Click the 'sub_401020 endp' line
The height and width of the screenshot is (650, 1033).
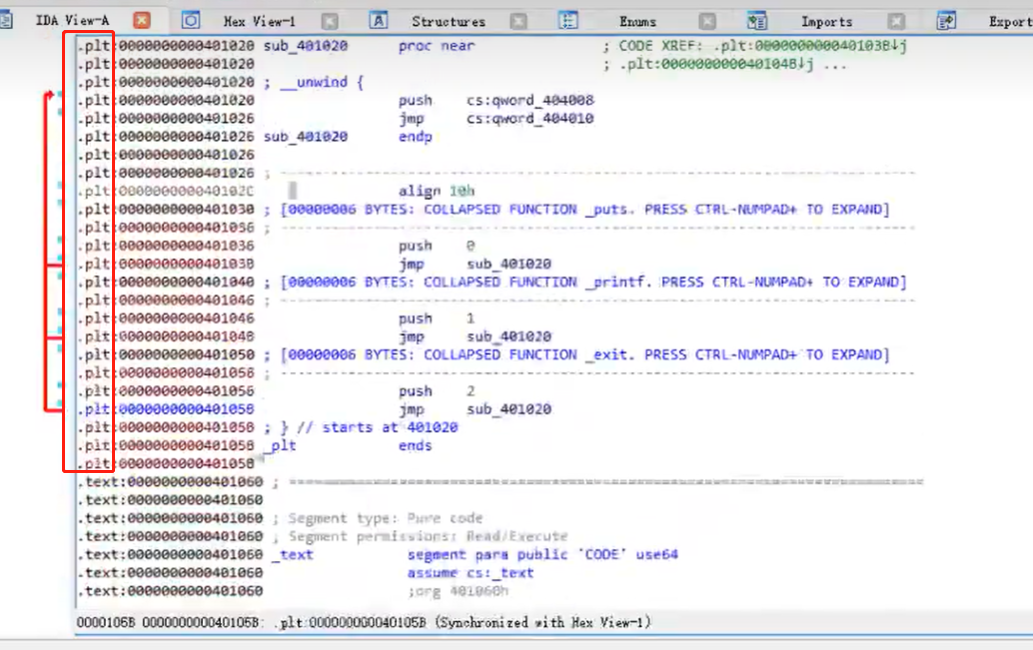click(348, 137)
